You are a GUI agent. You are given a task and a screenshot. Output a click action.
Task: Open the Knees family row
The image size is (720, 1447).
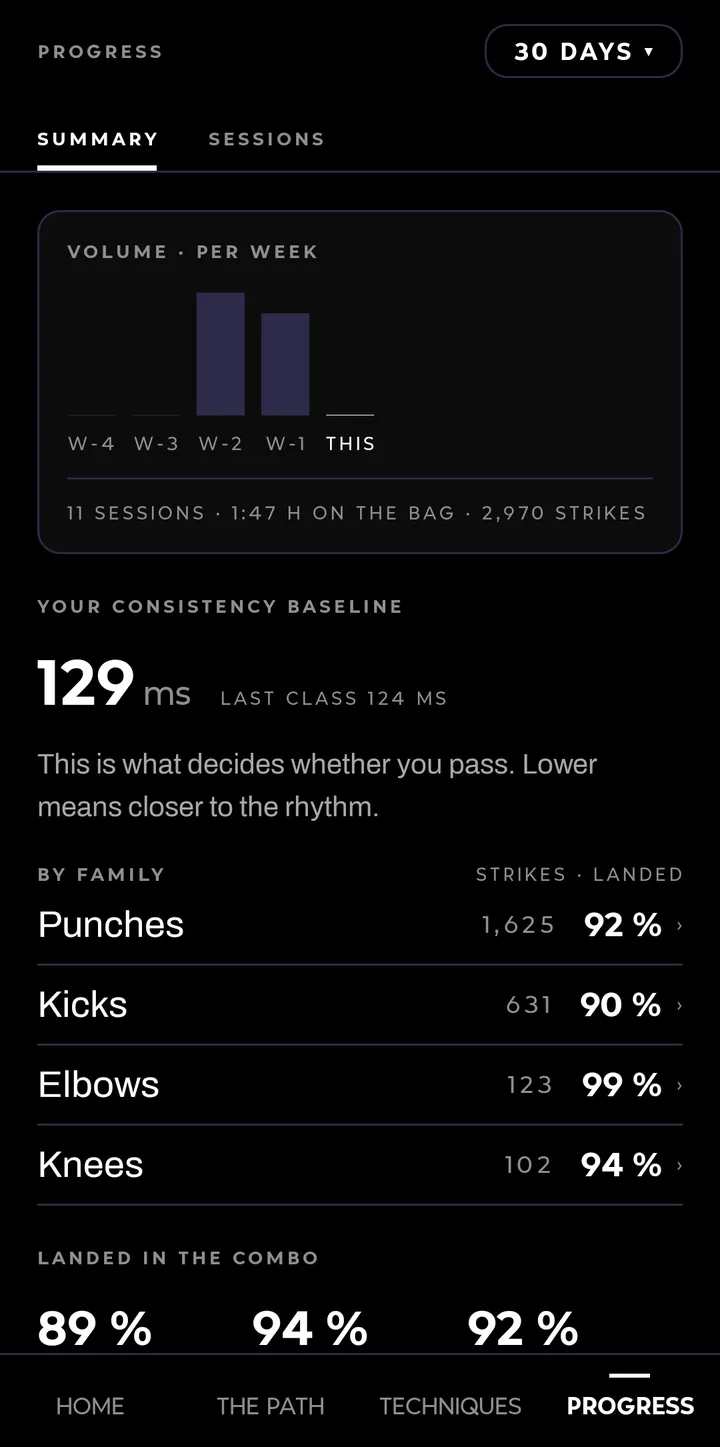[360, 1165]
